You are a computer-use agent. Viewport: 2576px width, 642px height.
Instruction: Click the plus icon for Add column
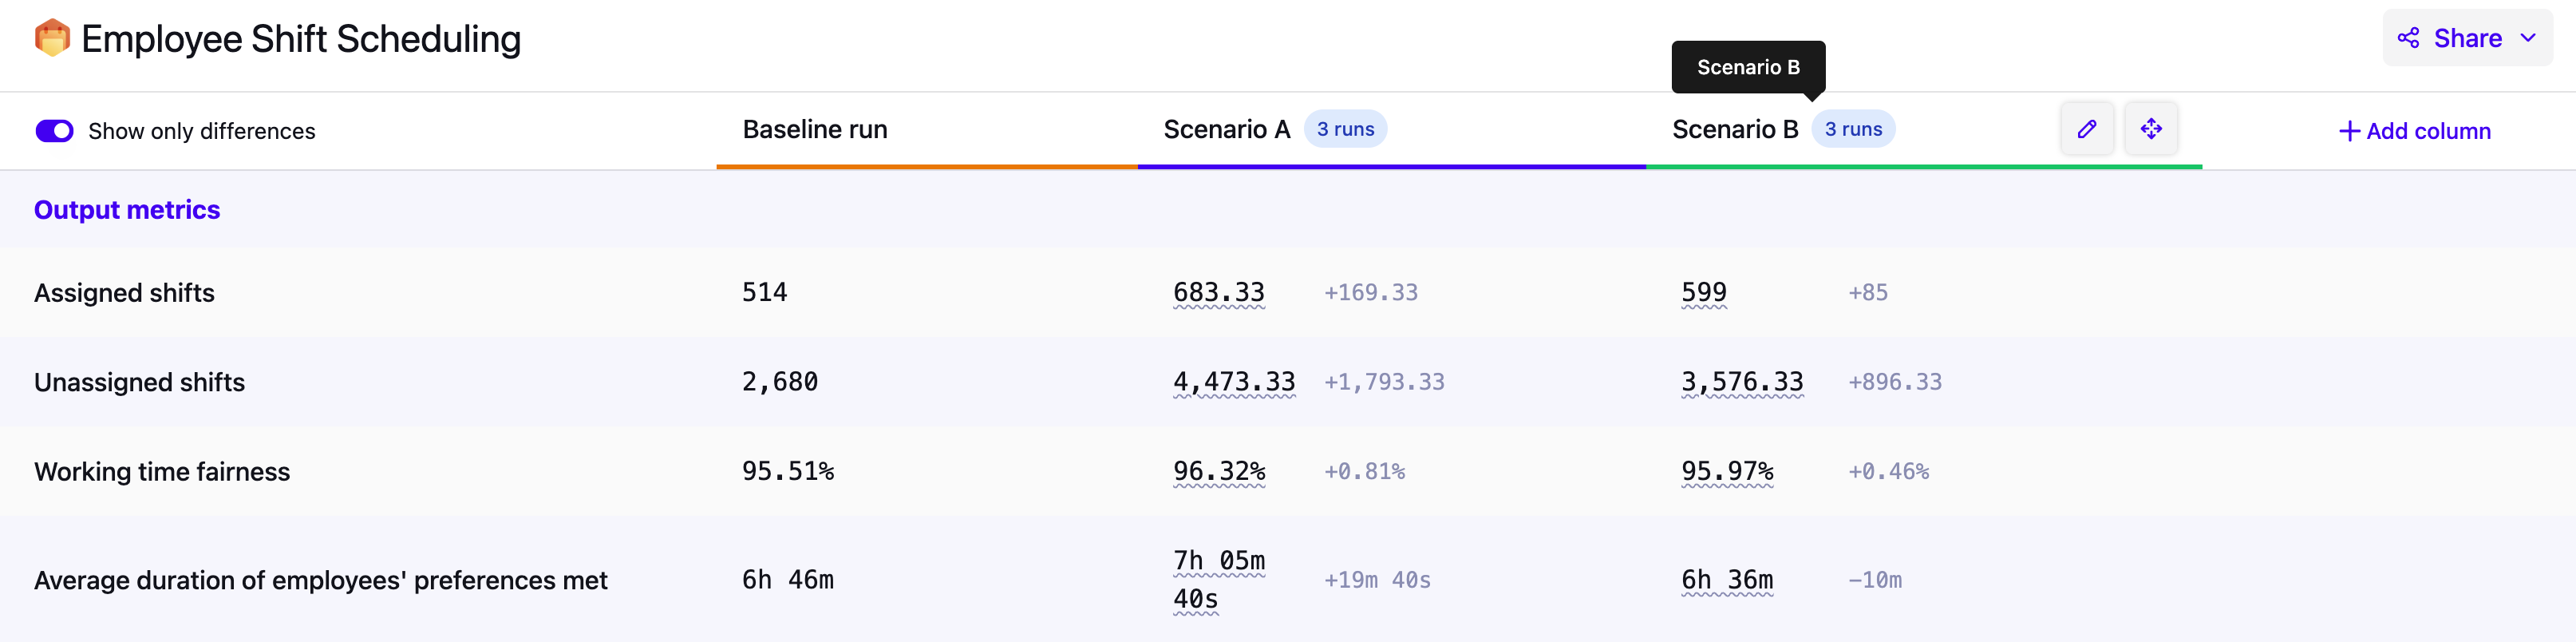[x=2349, y=131]
